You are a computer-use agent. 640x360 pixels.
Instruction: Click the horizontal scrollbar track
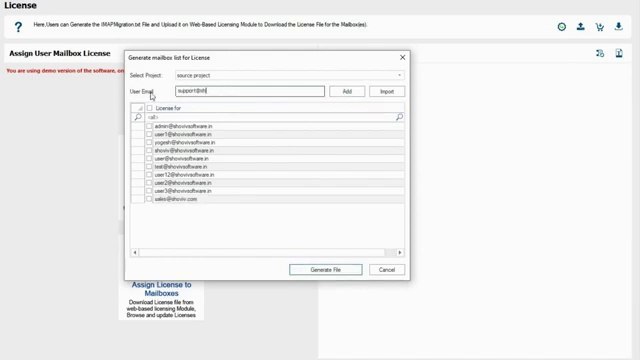point(267,253)
